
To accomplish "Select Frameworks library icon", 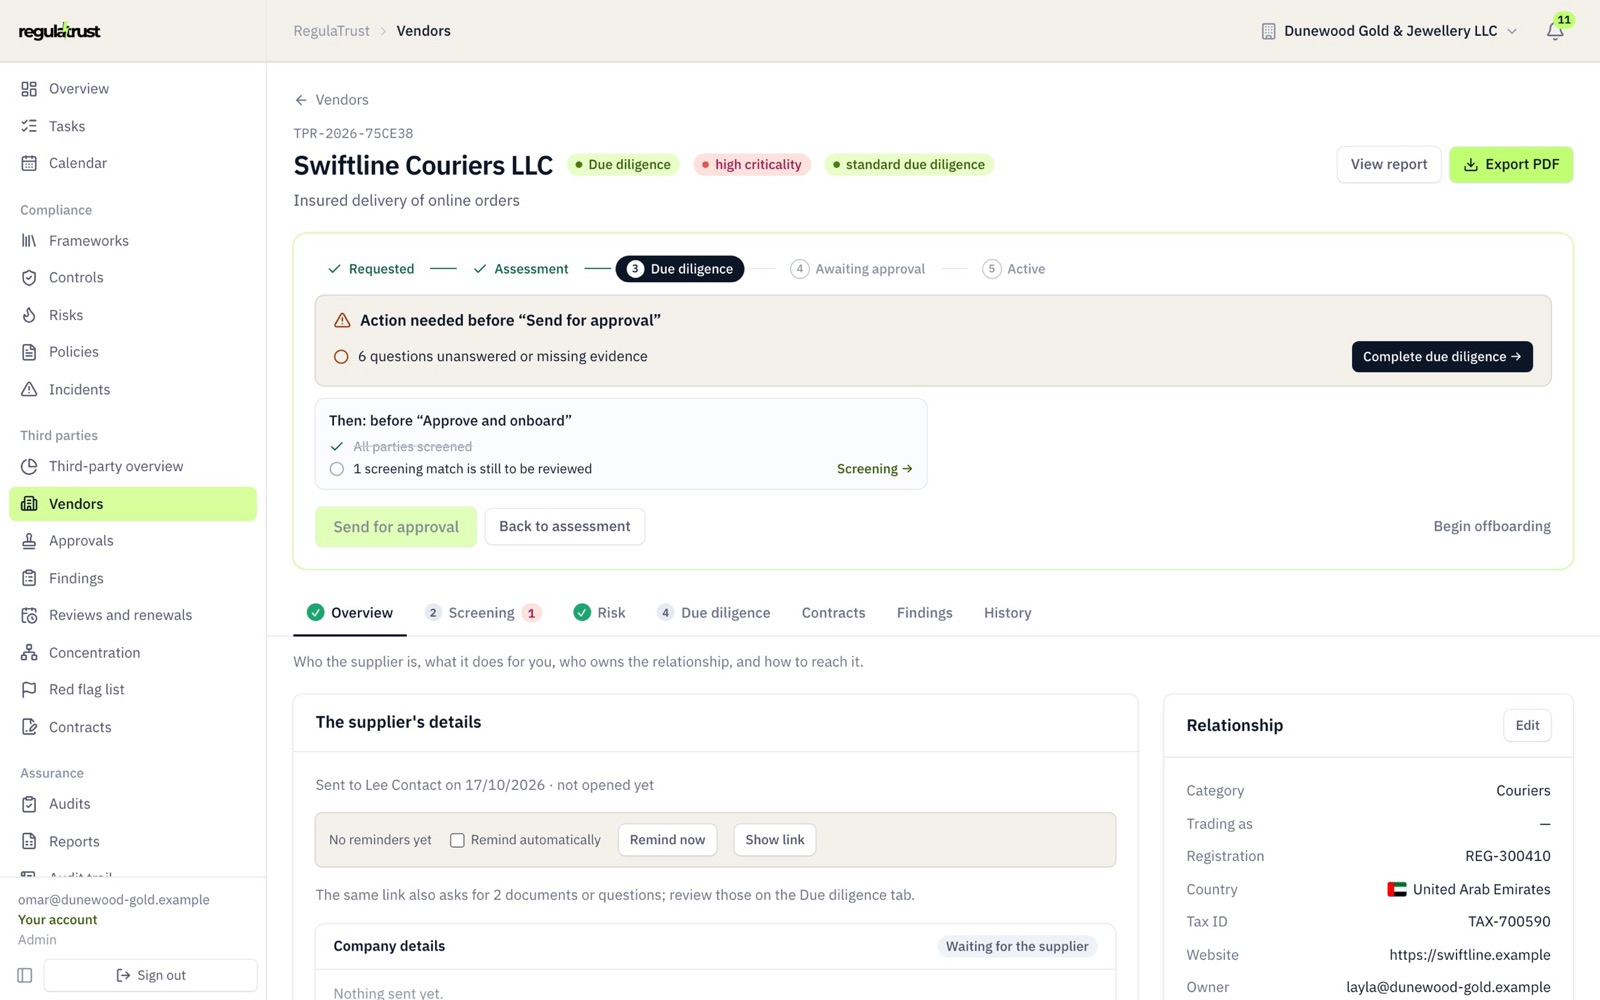I will [x=29, y=241].
